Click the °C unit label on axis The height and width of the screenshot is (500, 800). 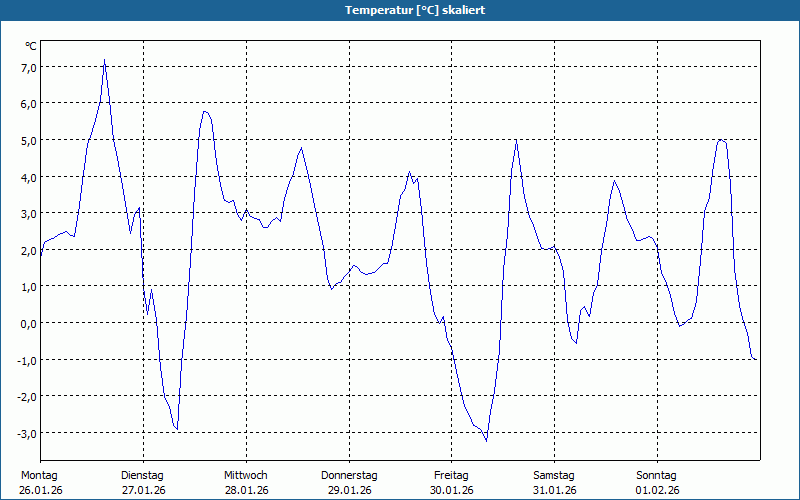click(31, 46)
